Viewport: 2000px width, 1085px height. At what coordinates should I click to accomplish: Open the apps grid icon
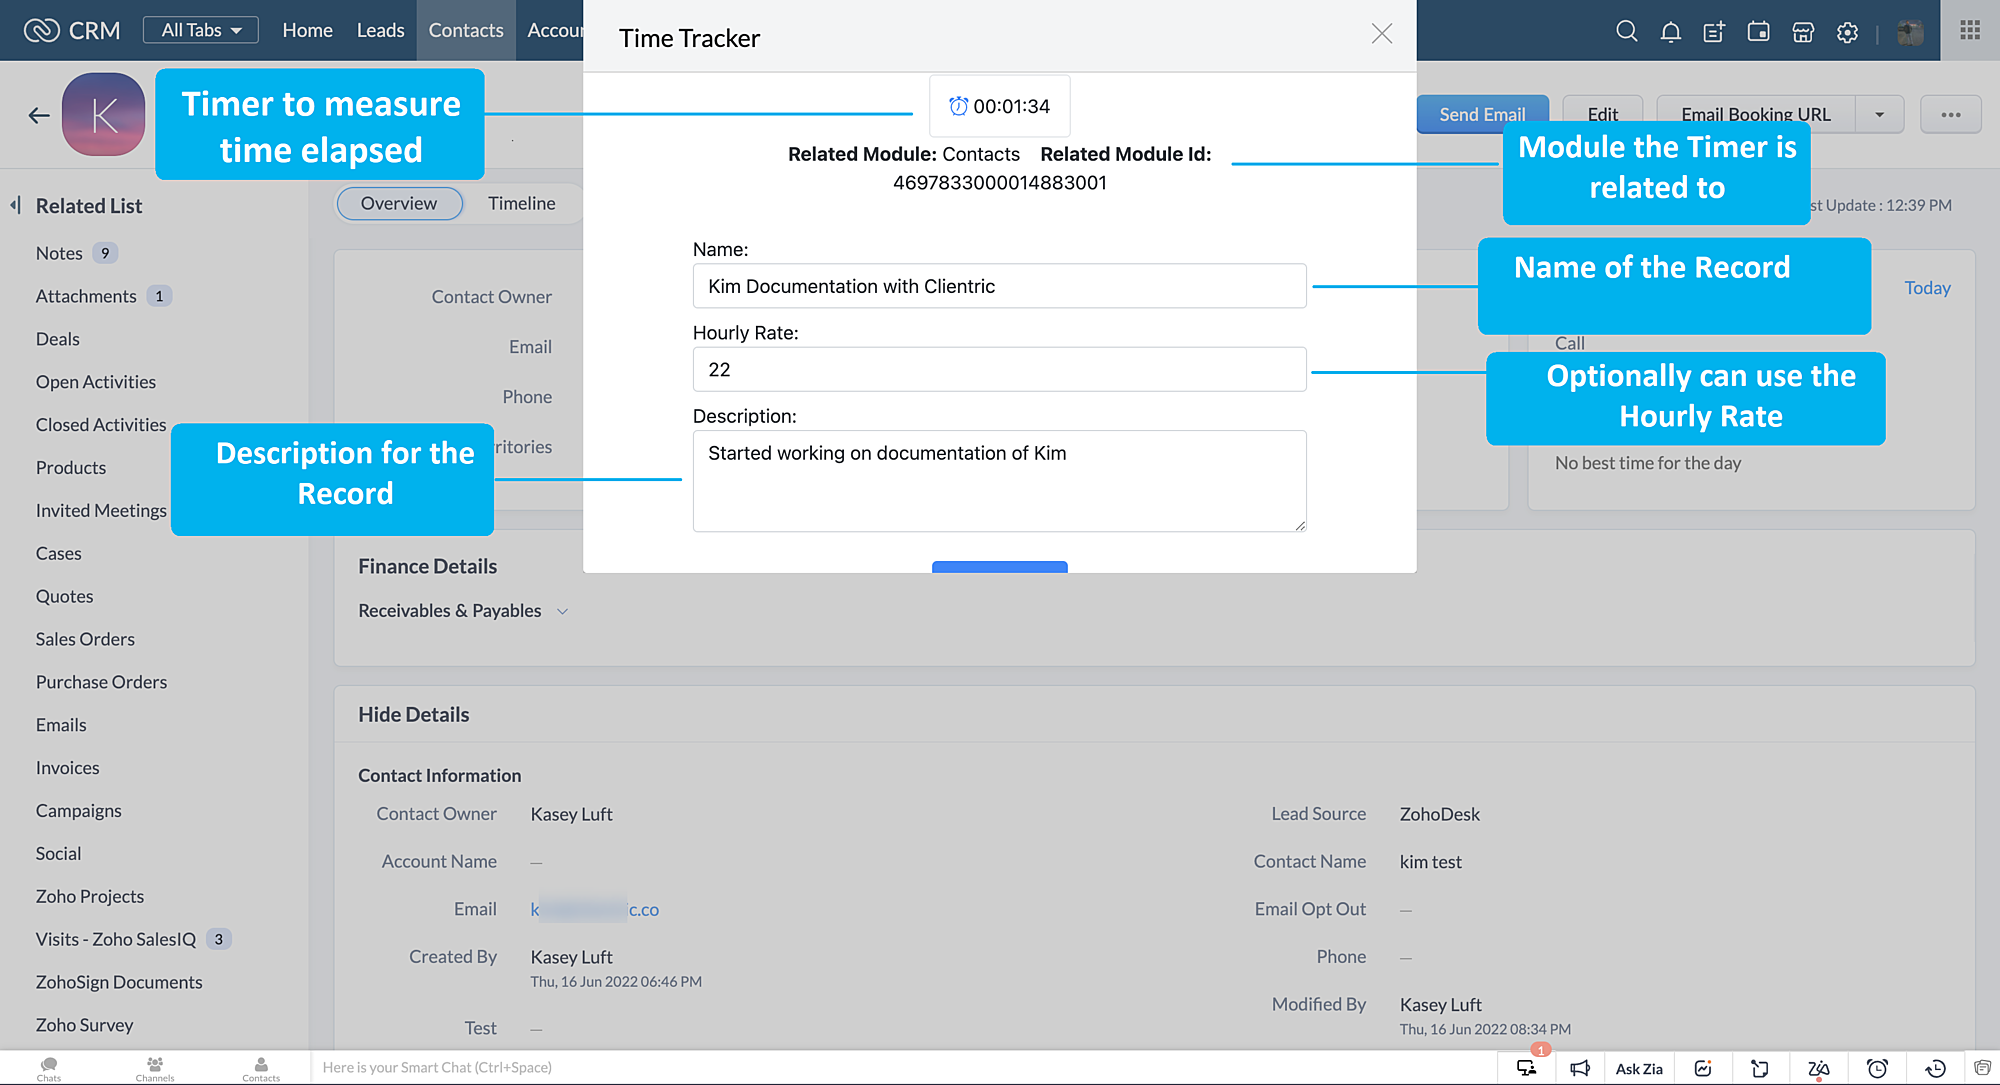click(x=1970, y=30)
